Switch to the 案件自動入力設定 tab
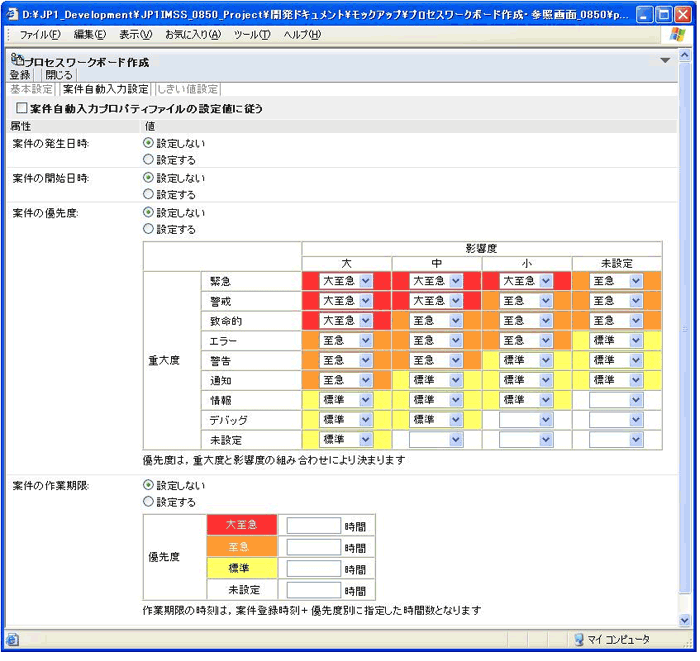 click(x=106, y=90)
